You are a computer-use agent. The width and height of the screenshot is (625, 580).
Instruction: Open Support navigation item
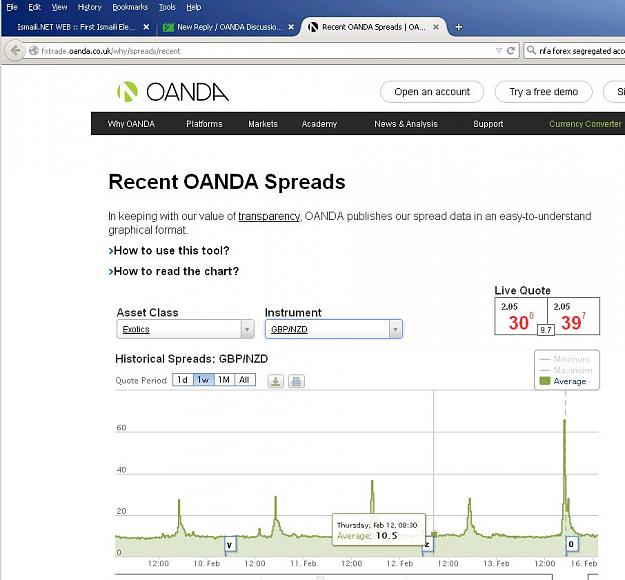(488, 124)
